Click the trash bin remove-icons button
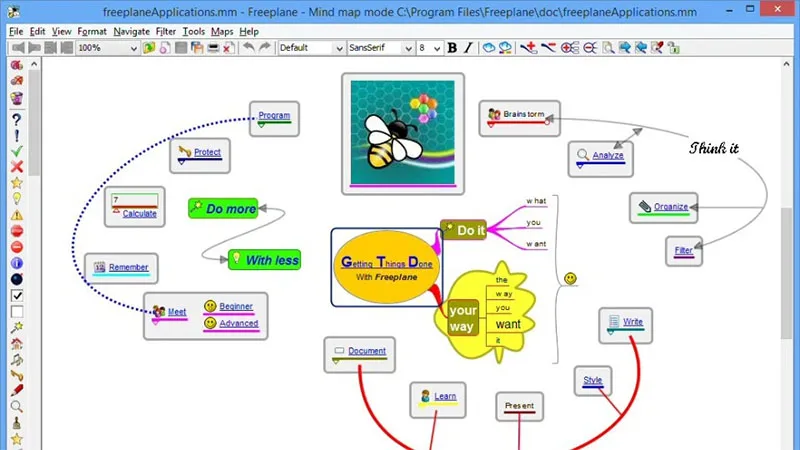 (x=16, y=97)
